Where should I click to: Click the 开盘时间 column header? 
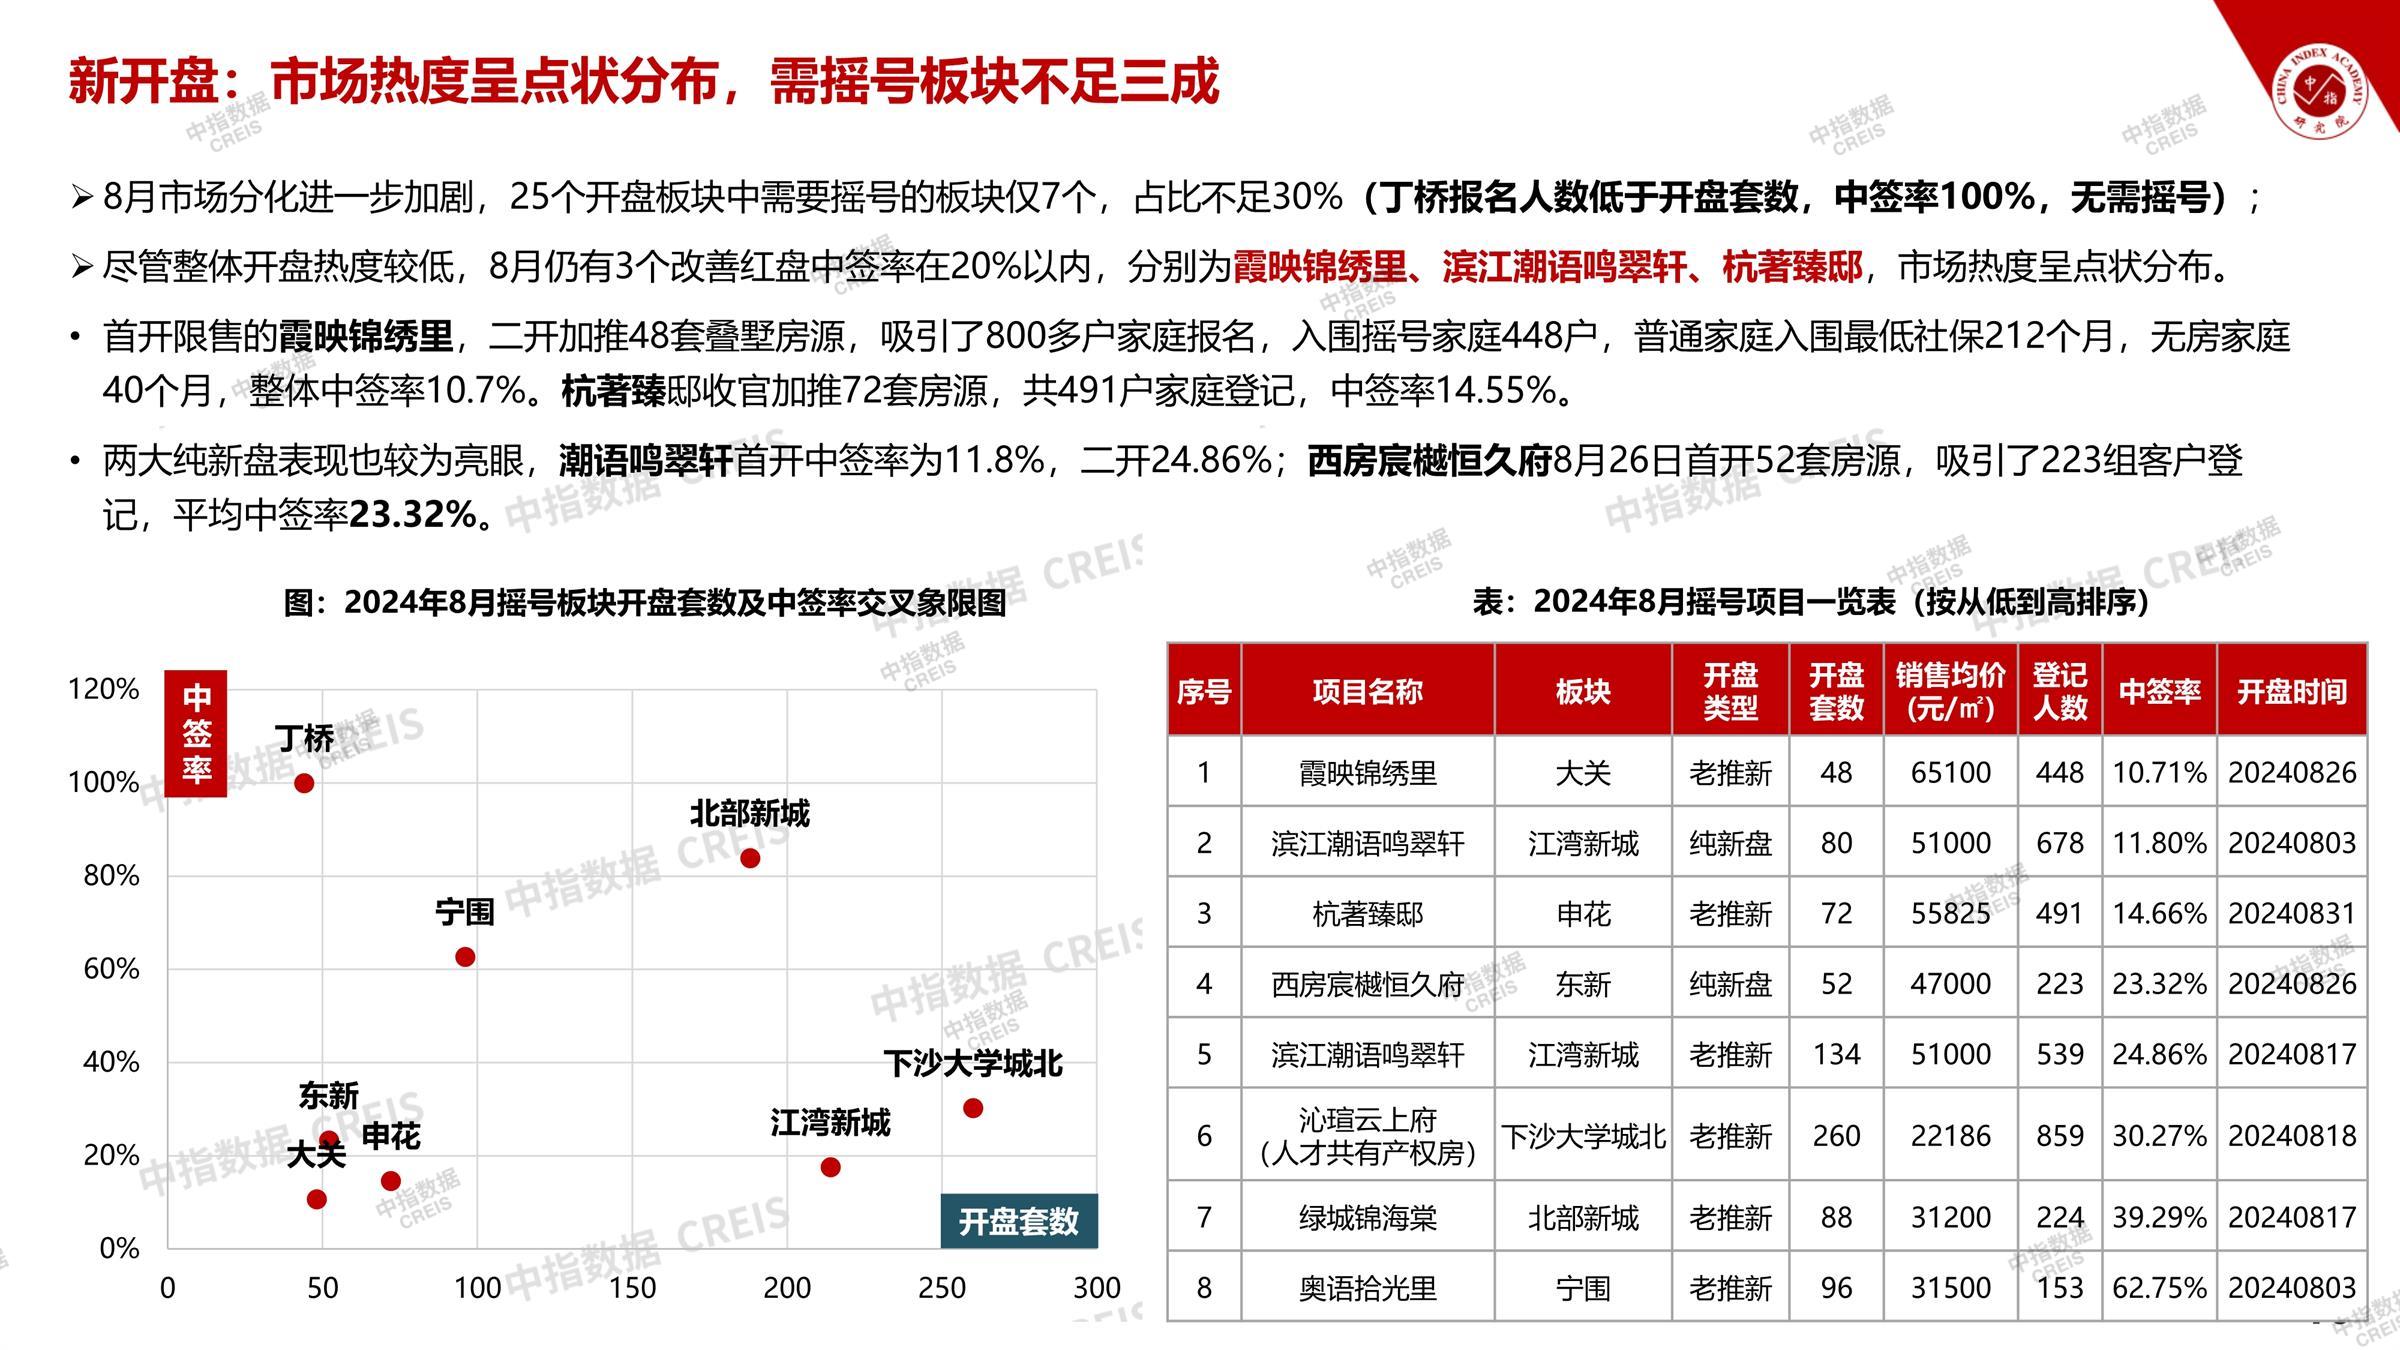point(2291,691)
